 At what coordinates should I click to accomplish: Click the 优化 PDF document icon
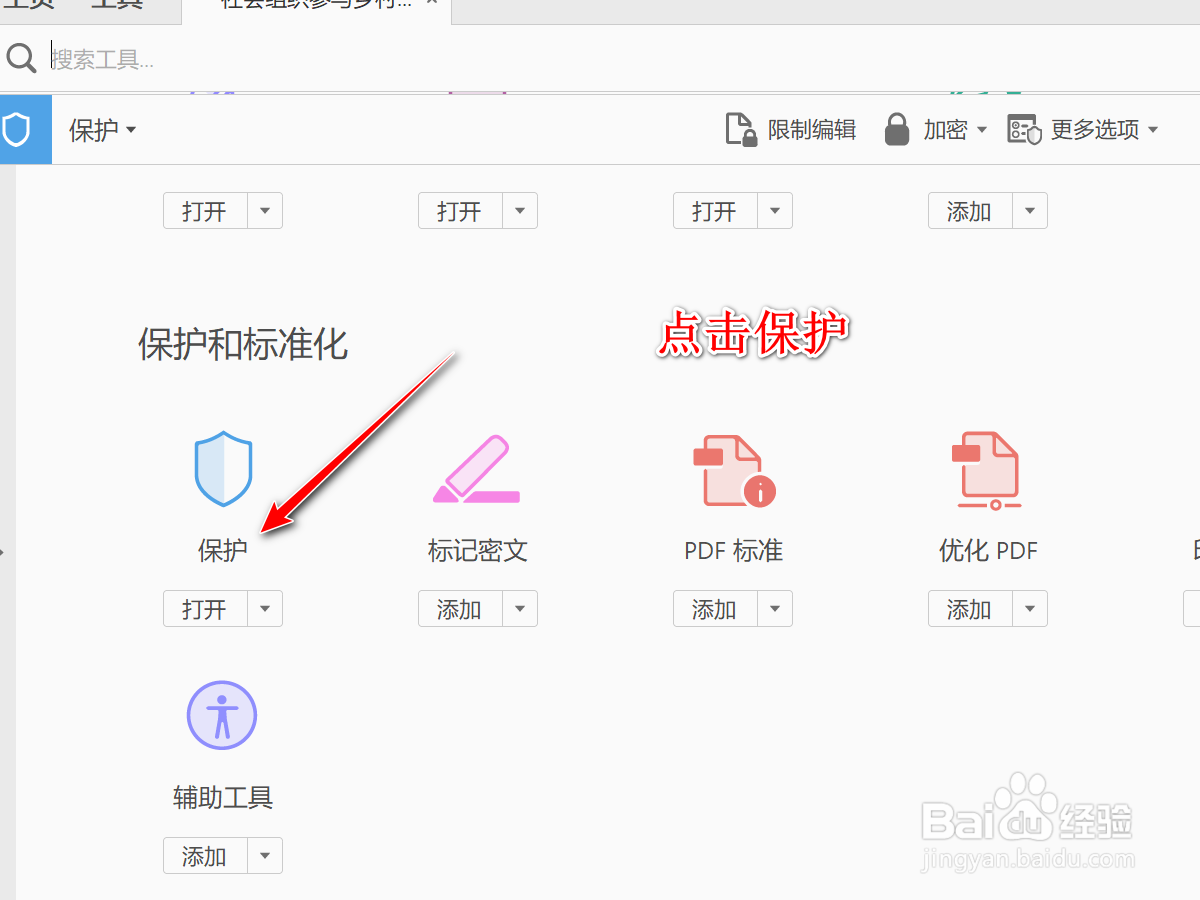988,470
